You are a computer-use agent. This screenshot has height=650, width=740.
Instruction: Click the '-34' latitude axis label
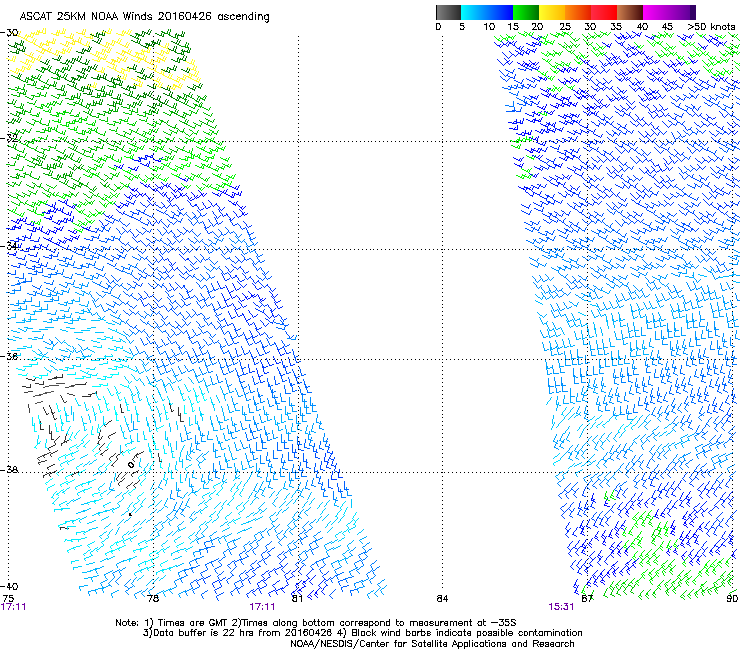click(9, 246)
